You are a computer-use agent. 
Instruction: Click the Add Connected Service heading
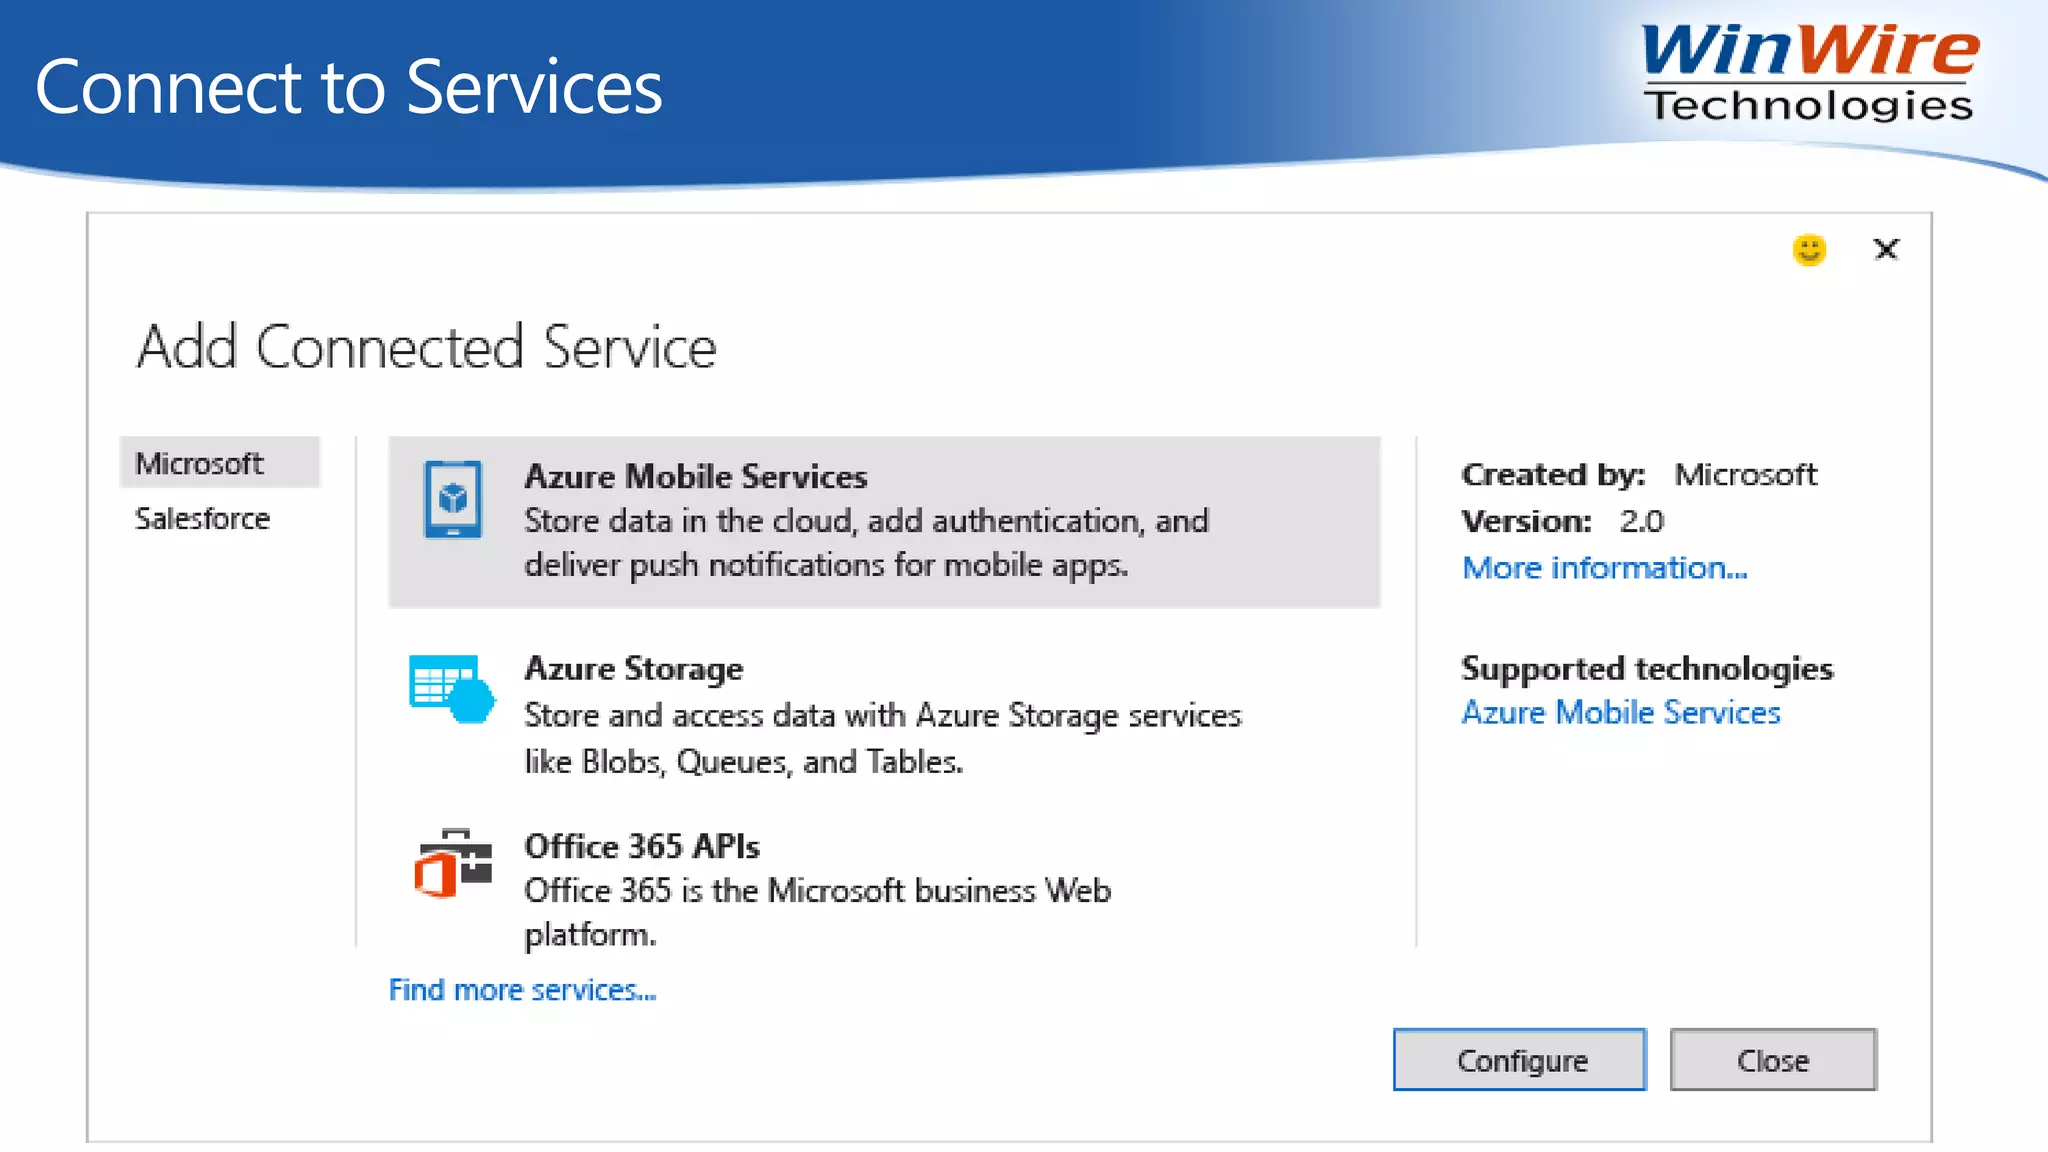click(427, 347)
